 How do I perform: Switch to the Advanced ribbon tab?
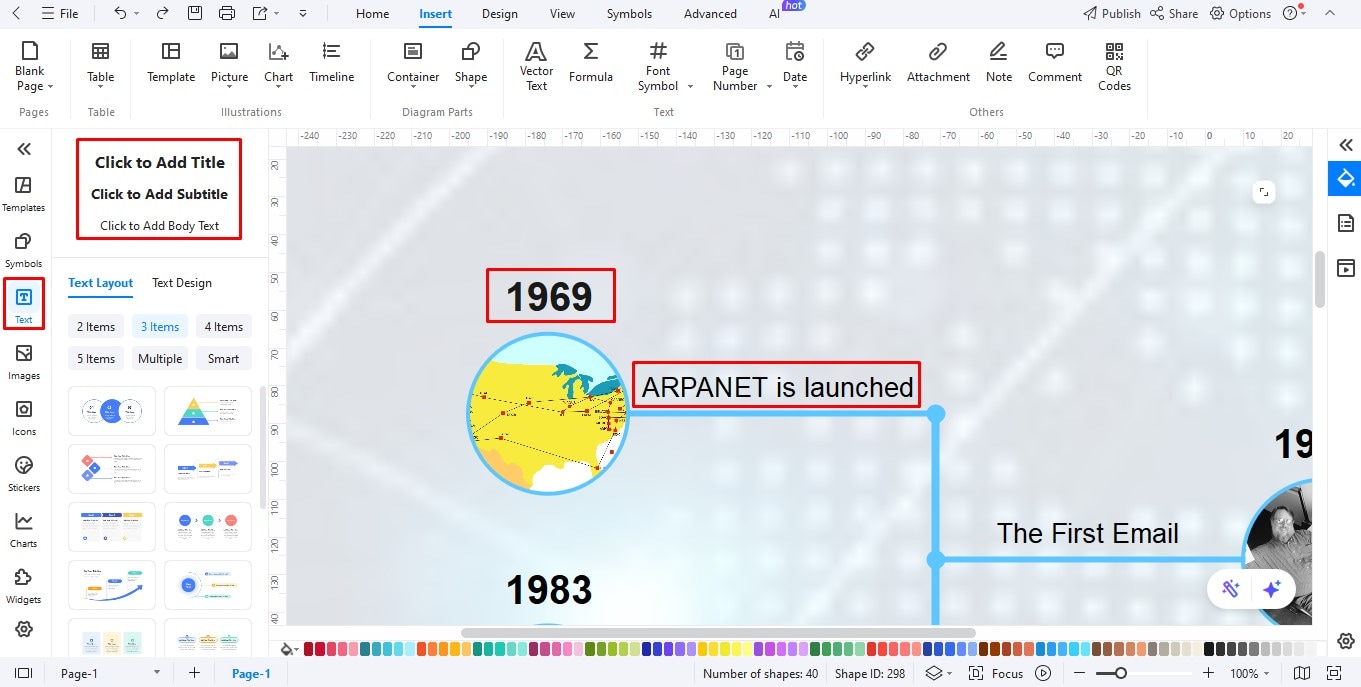tap(710, 14)
